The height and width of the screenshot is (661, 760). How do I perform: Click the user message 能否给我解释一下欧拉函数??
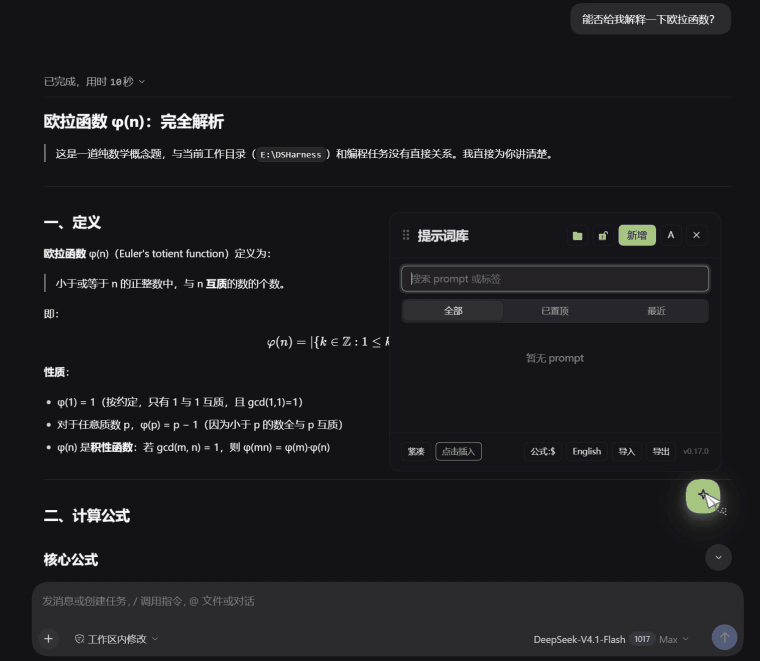(650, 19)
